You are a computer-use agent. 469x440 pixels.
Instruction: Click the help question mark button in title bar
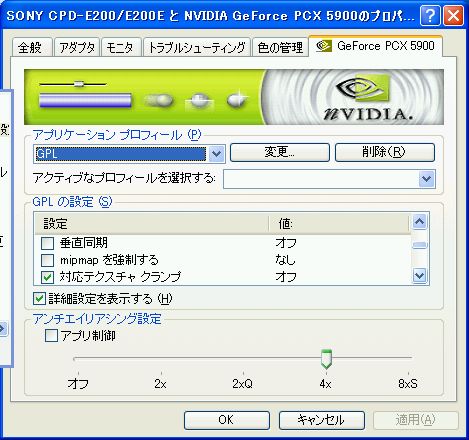(x=430, y=15)
